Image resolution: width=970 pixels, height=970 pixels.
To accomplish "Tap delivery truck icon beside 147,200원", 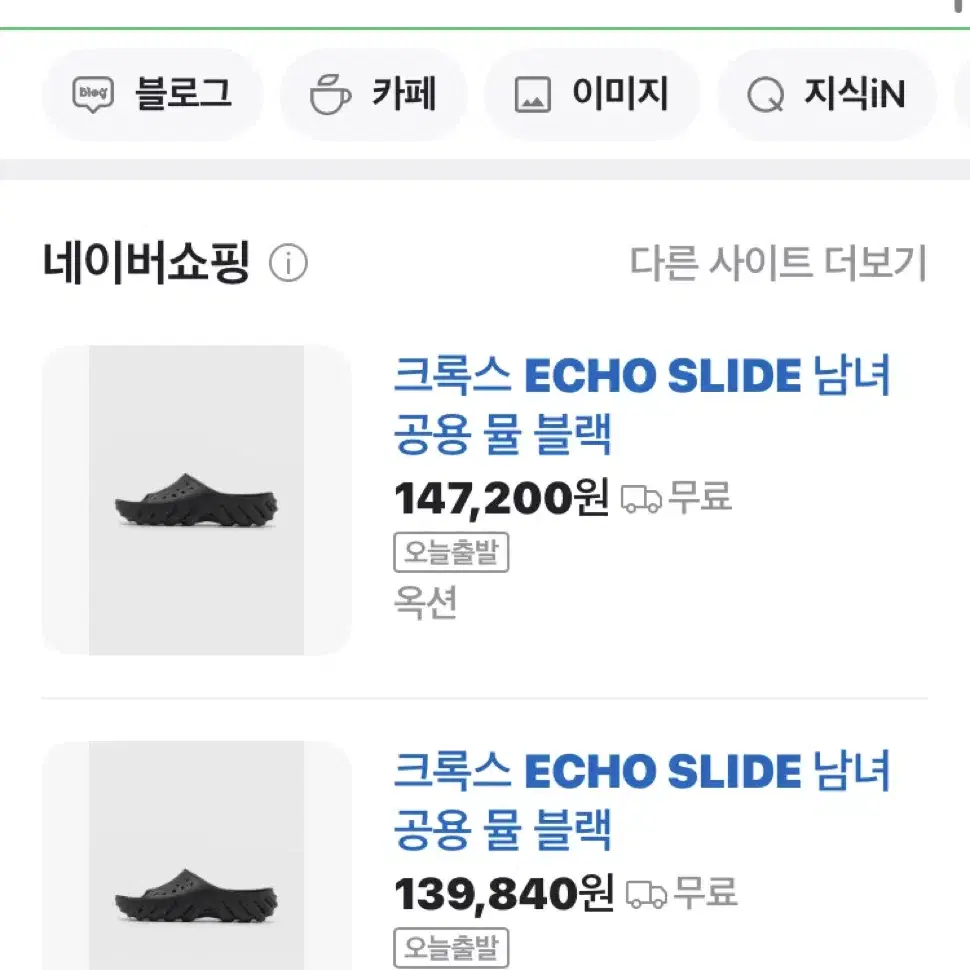I will 641,499.
